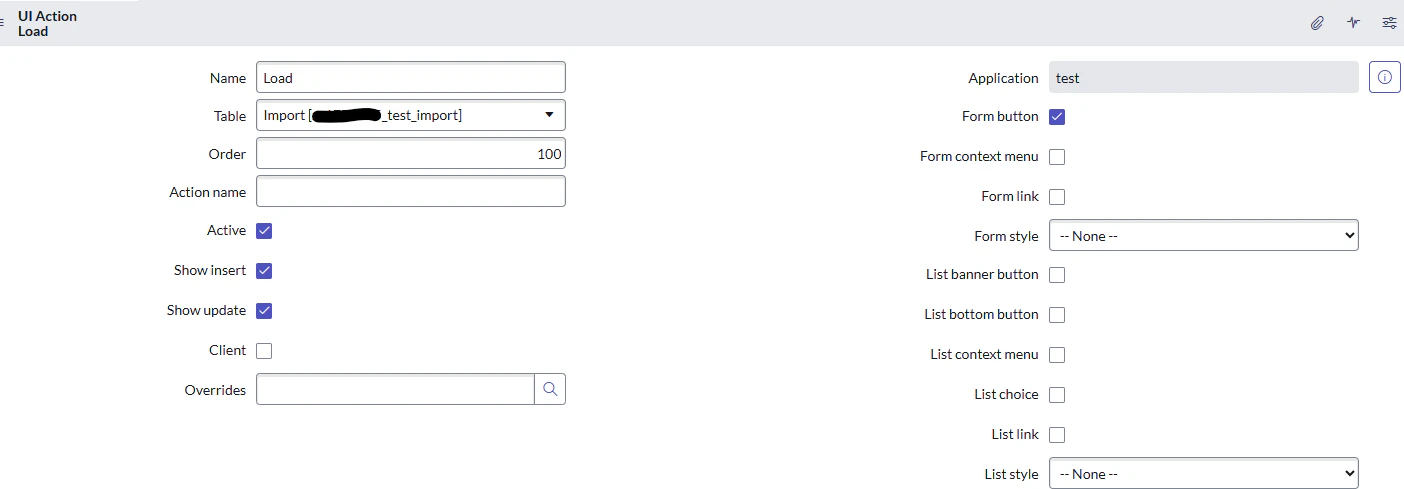
Task: Click the Overrides lookup magnifier icon
Action: coord(550,389)
